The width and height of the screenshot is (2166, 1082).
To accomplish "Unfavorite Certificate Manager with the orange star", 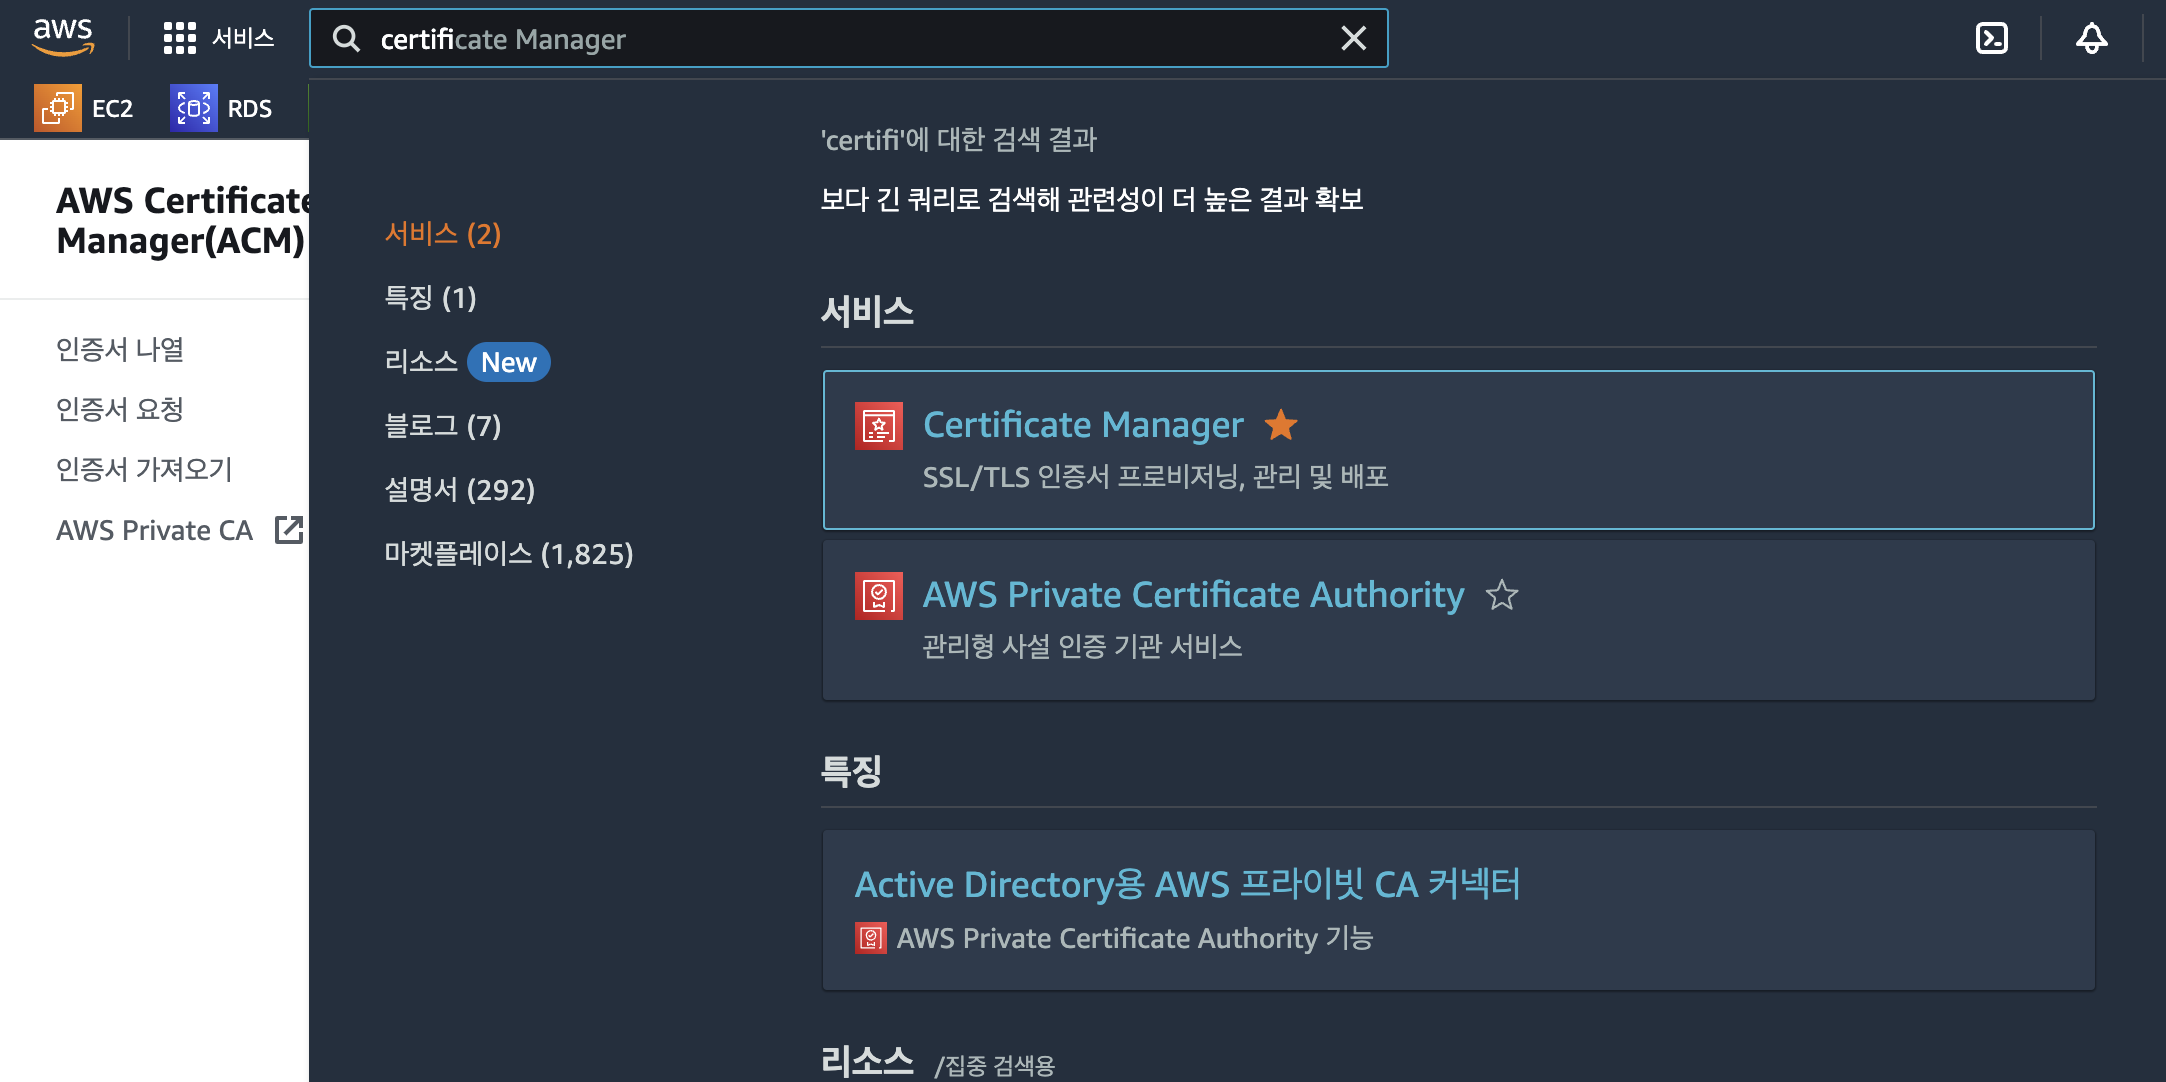I will pyautogui.click(x=1280, y=425).
